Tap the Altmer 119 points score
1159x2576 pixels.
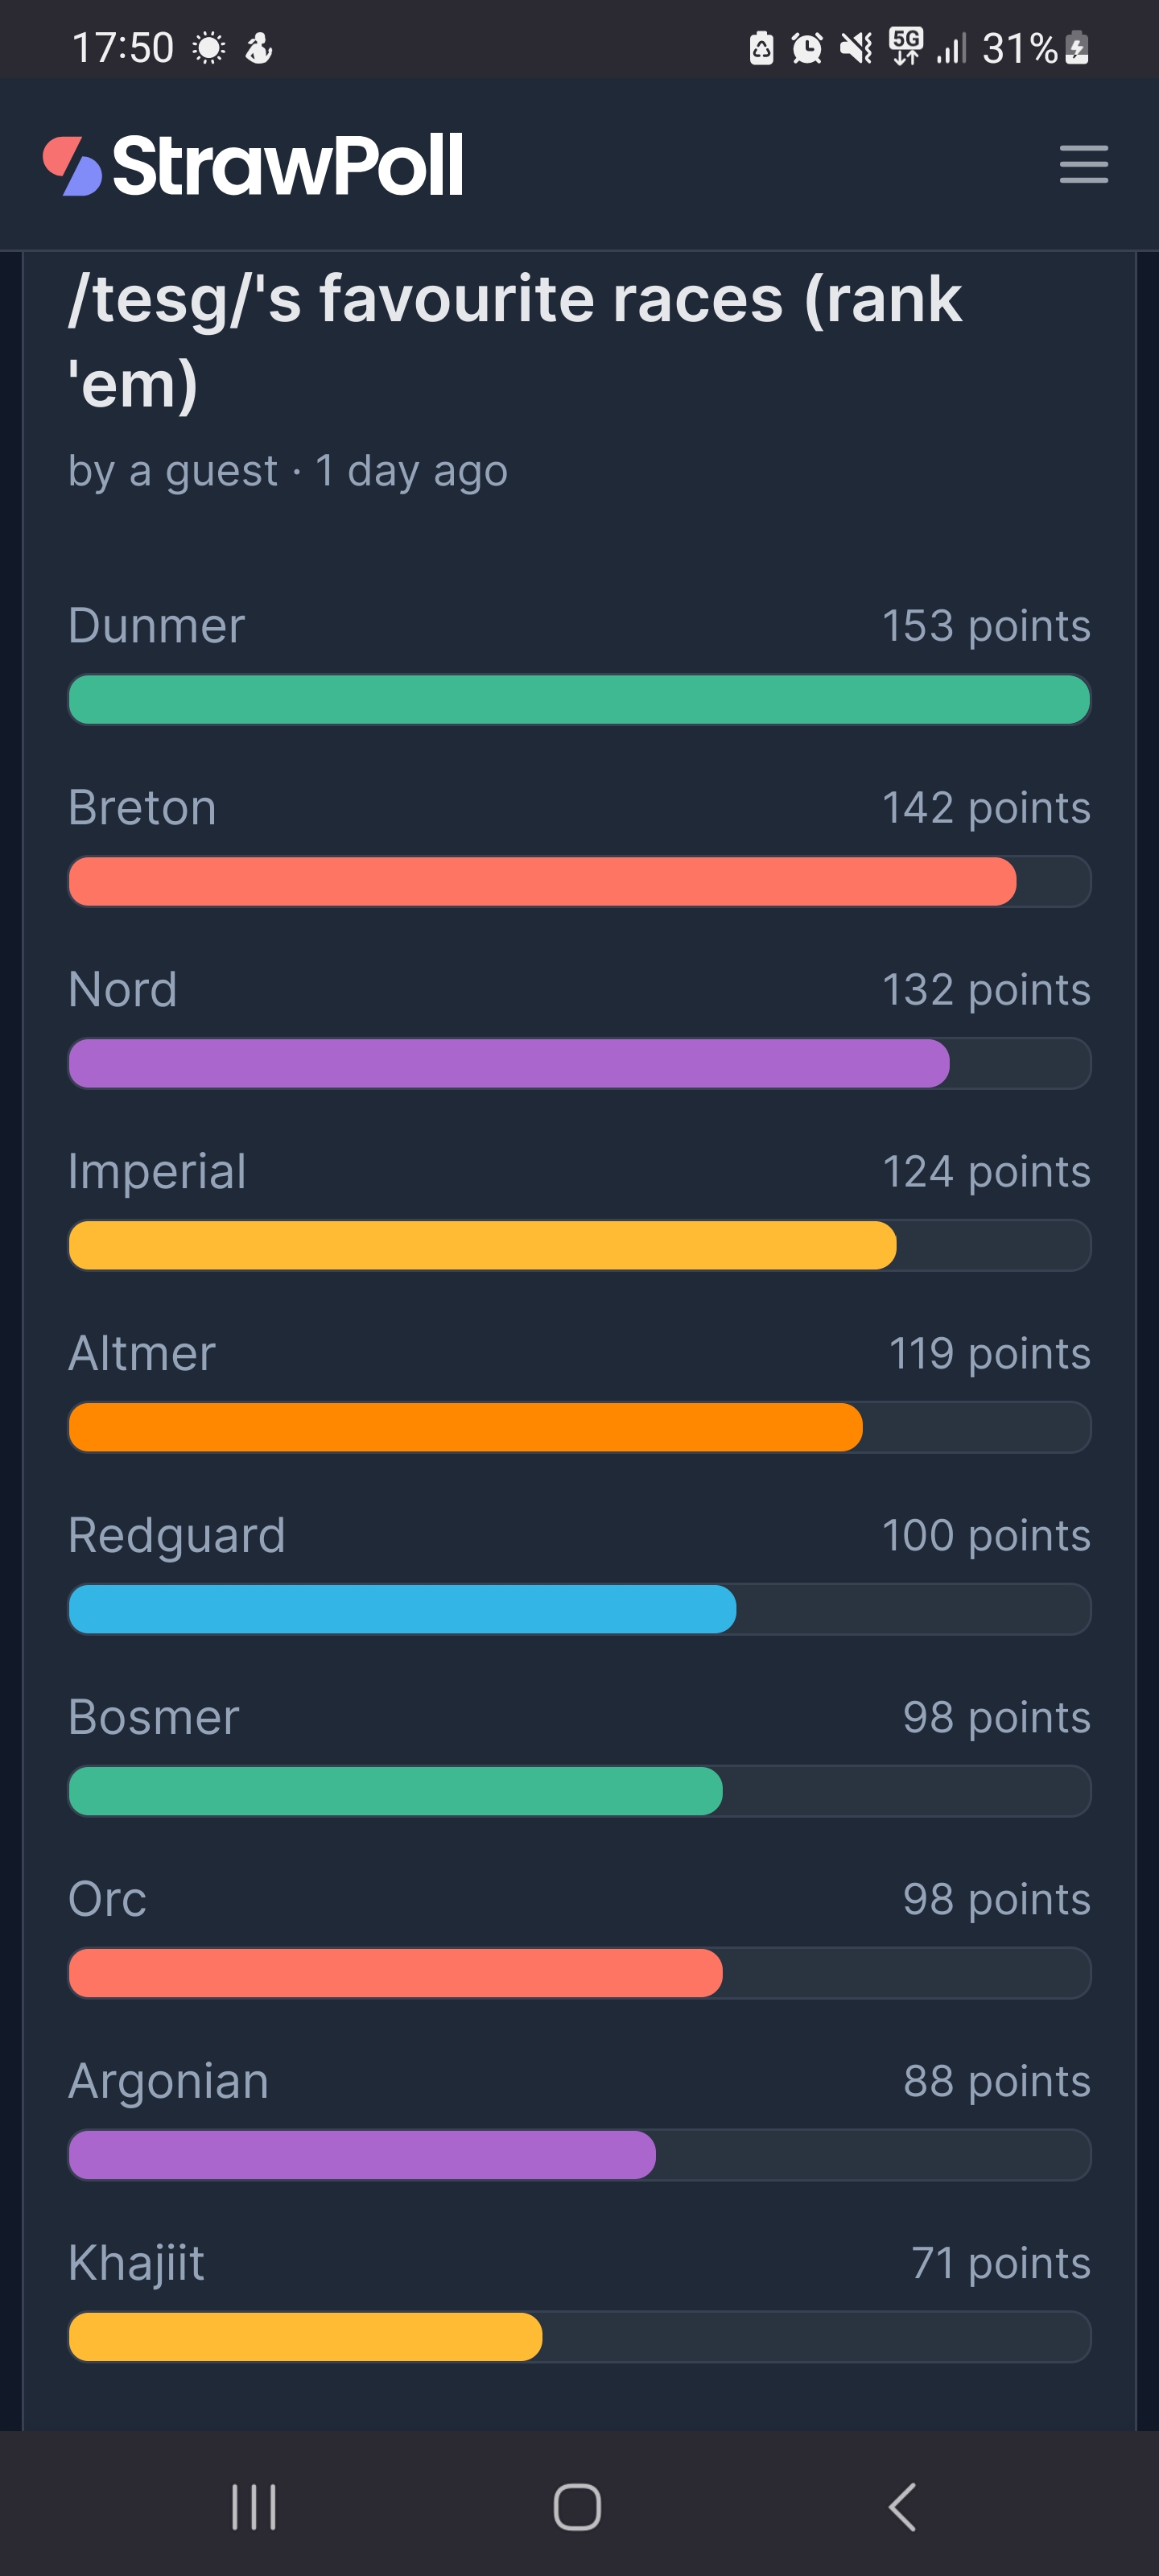tap(988, 1353)
